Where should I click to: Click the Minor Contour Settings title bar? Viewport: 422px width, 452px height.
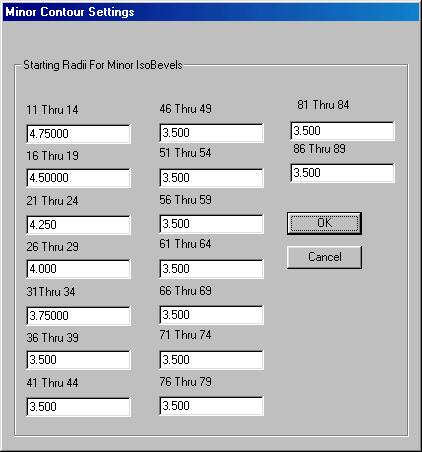click(211, 12)
